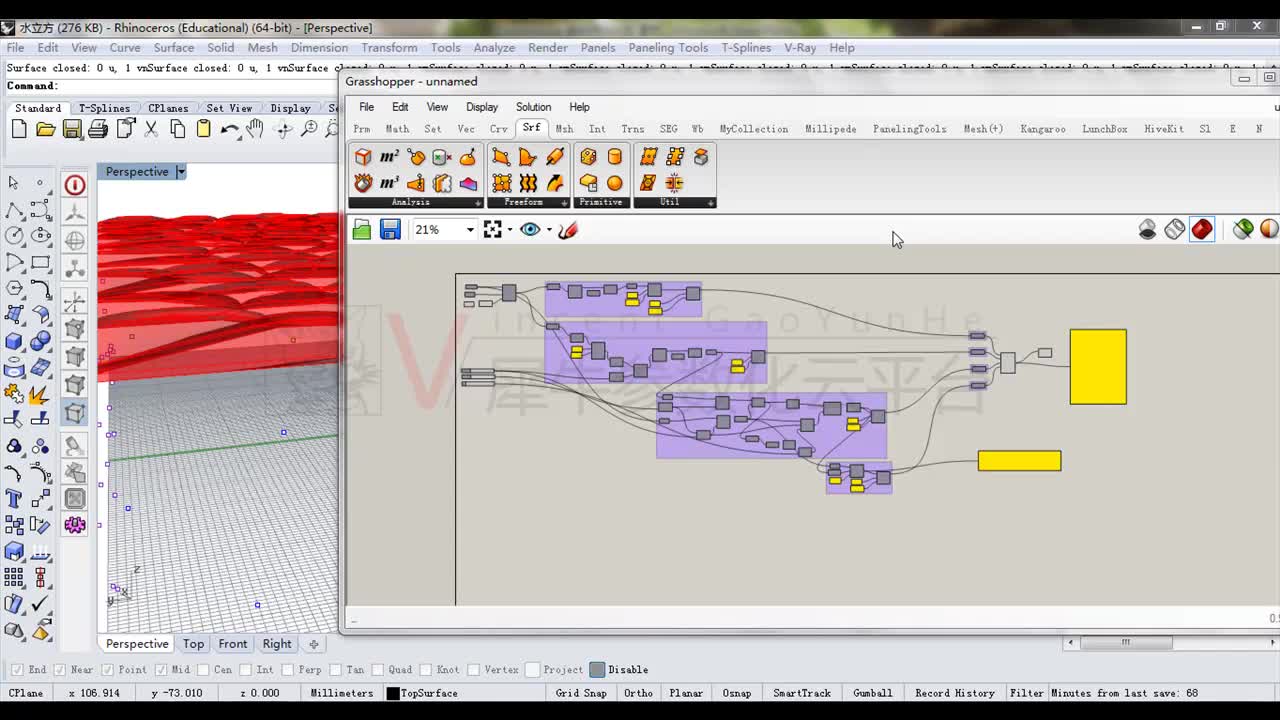The height and width of the screenshot is (720, 1280).
Task: Click the Copy icon in Rhino toolbar
Action: pos(177,129)
